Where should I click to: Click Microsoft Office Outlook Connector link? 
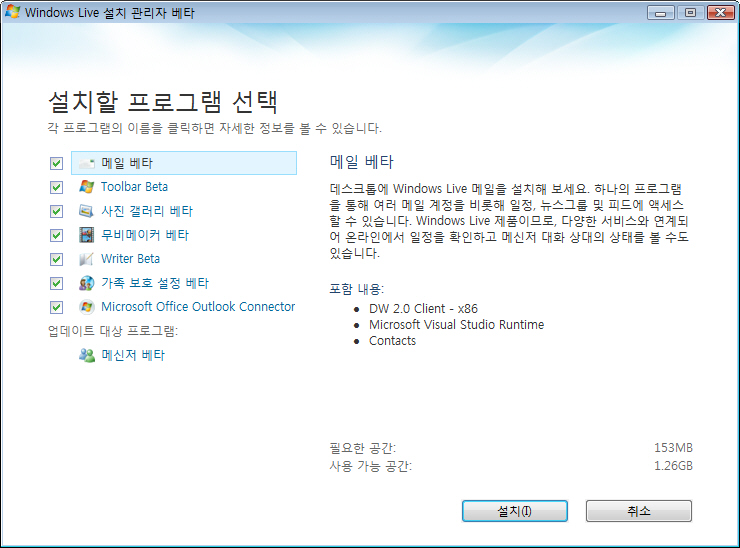pos(198,307)
